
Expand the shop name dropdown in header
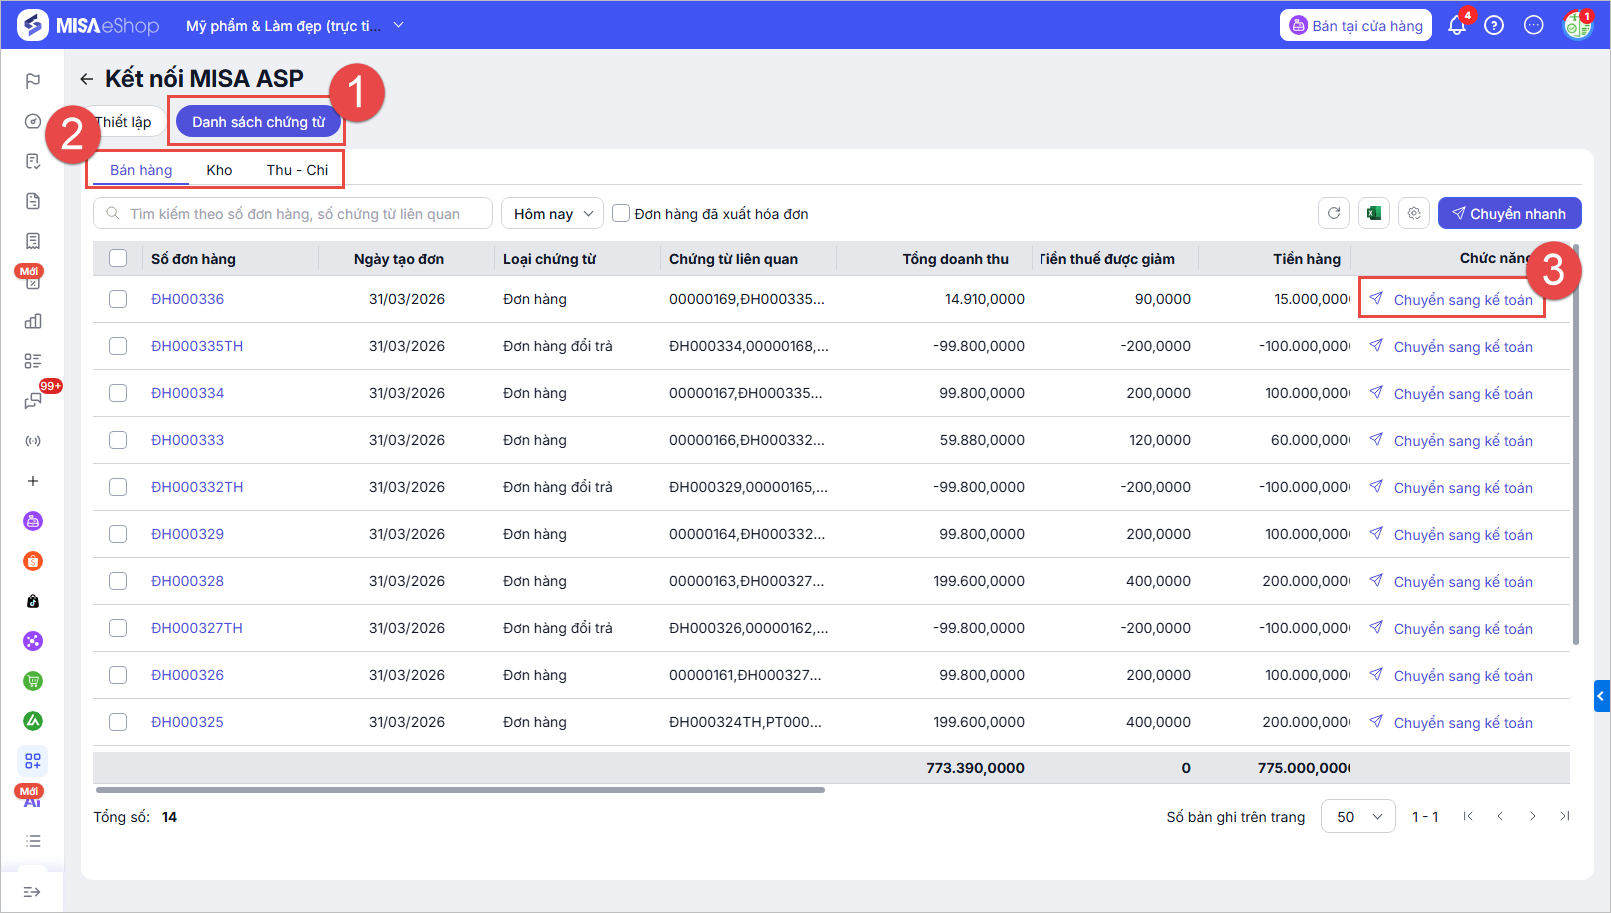399,25
